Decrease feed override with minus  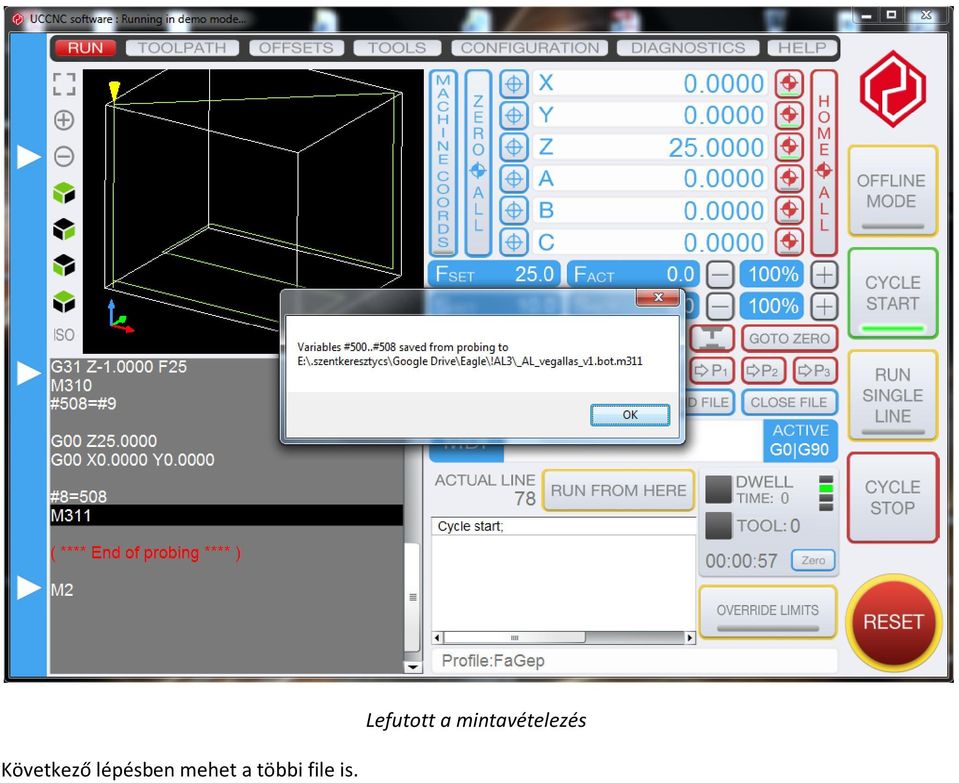(x=720, y=275)
